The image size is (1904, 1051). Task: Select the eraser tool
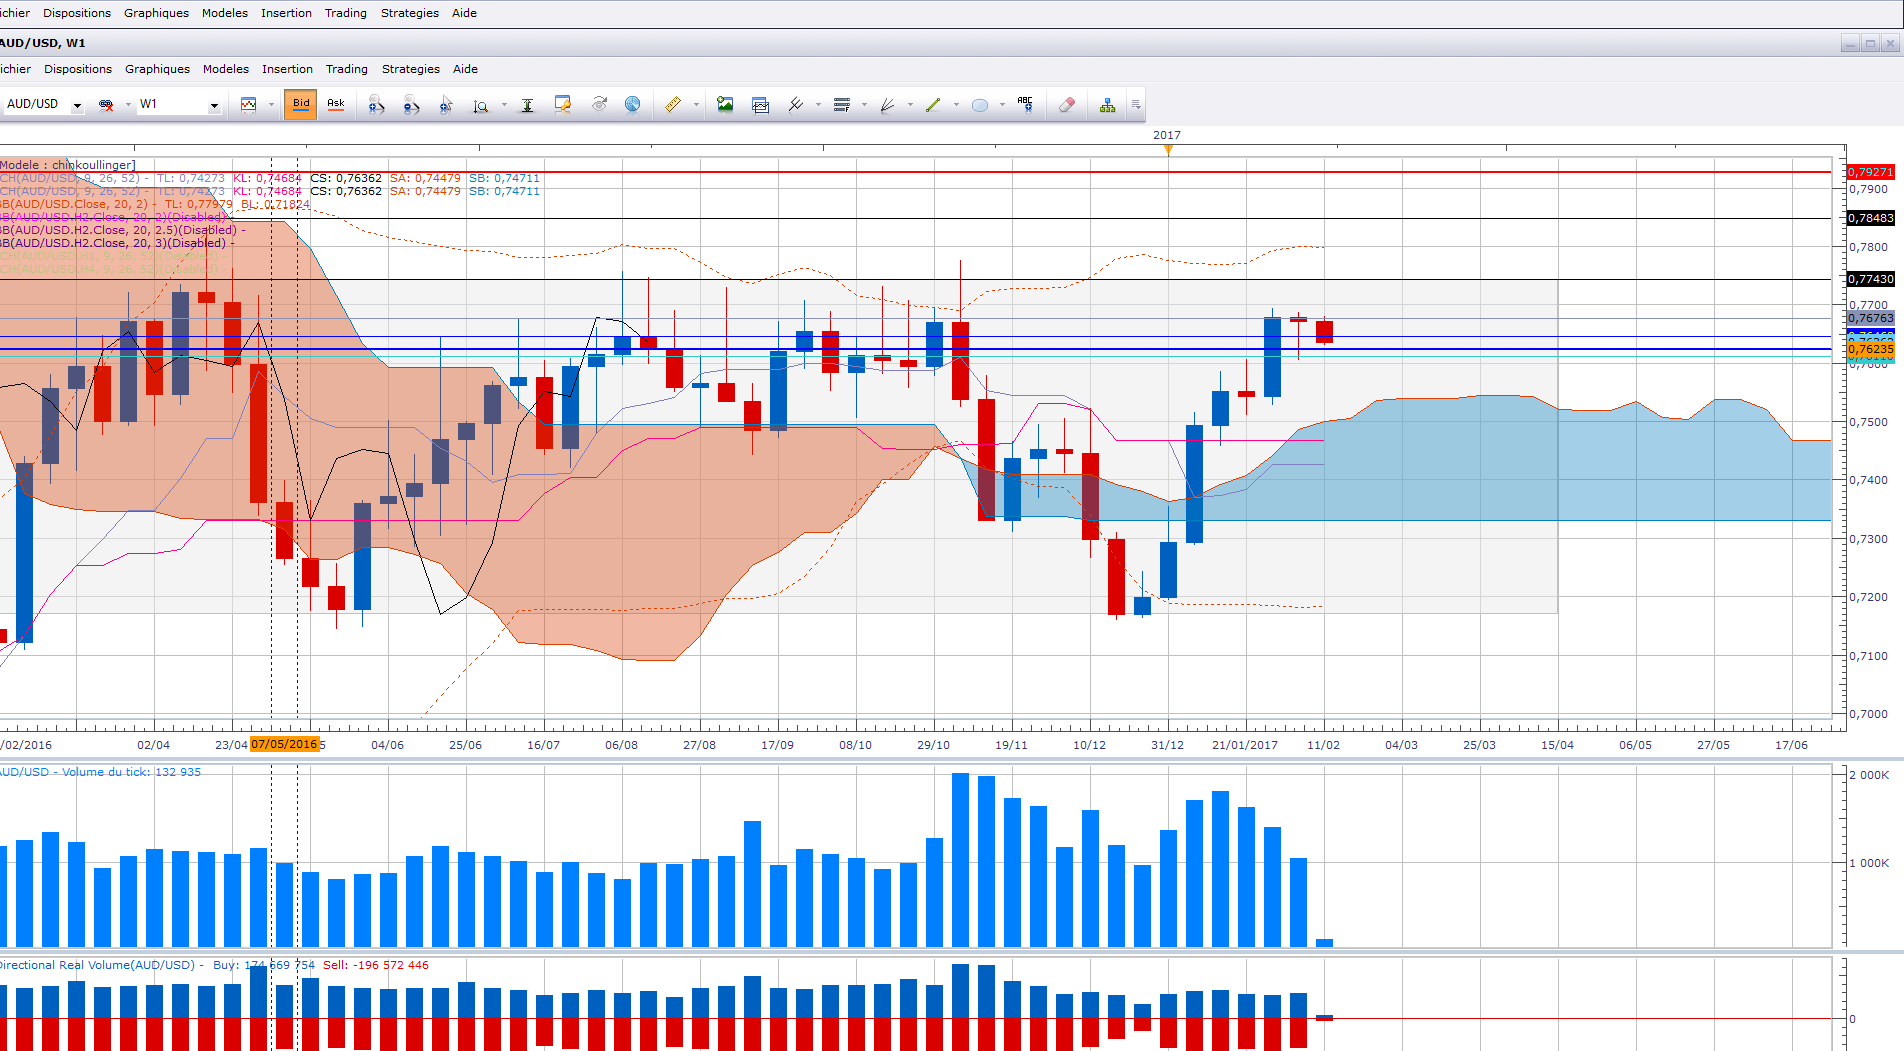[1067, 104]
